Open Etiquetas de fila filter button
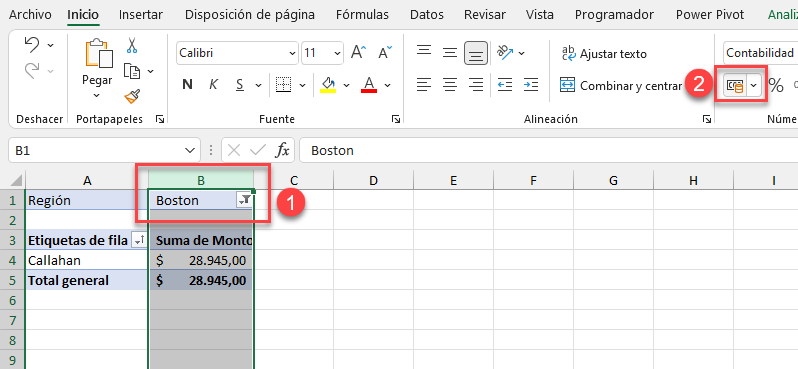798x369 pixels. [x=138, y=241]
